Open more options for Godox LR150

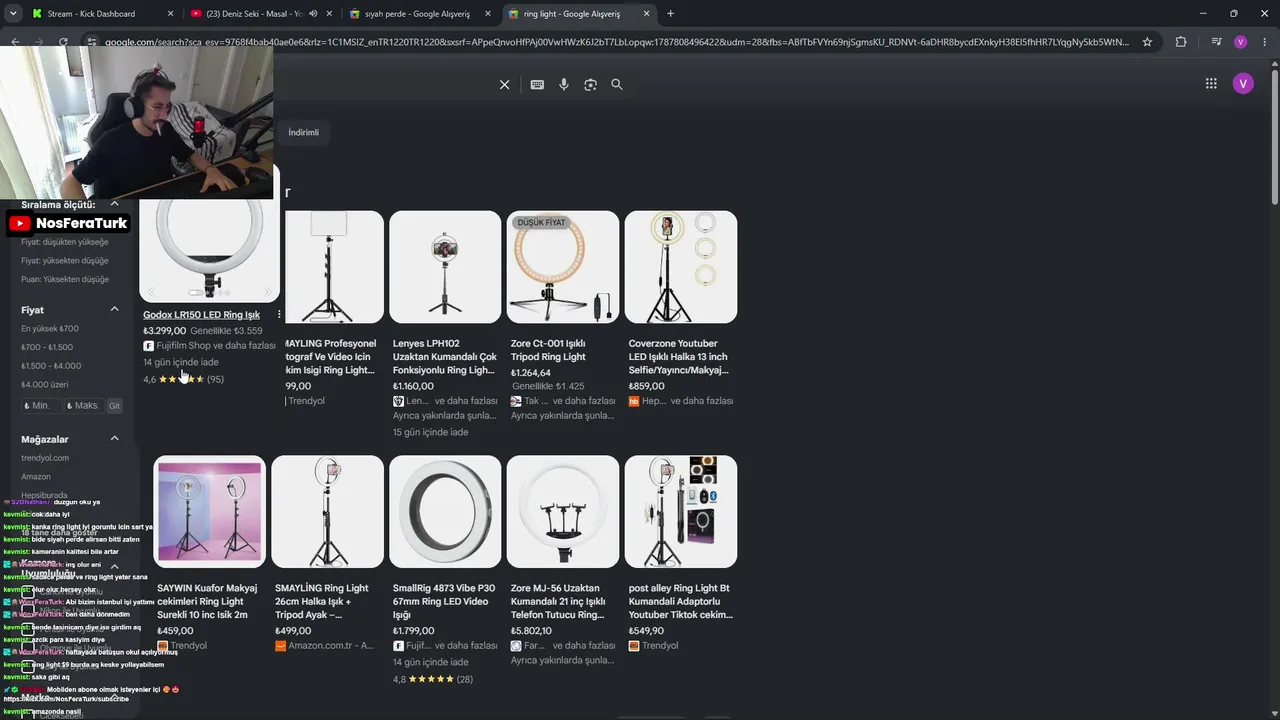point(279,315)
